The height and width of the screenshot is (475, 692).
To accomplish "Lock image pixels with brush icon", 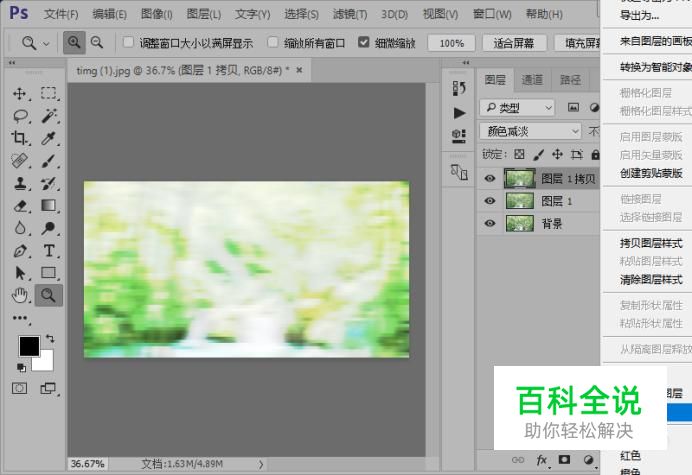I will click(538, 154).
